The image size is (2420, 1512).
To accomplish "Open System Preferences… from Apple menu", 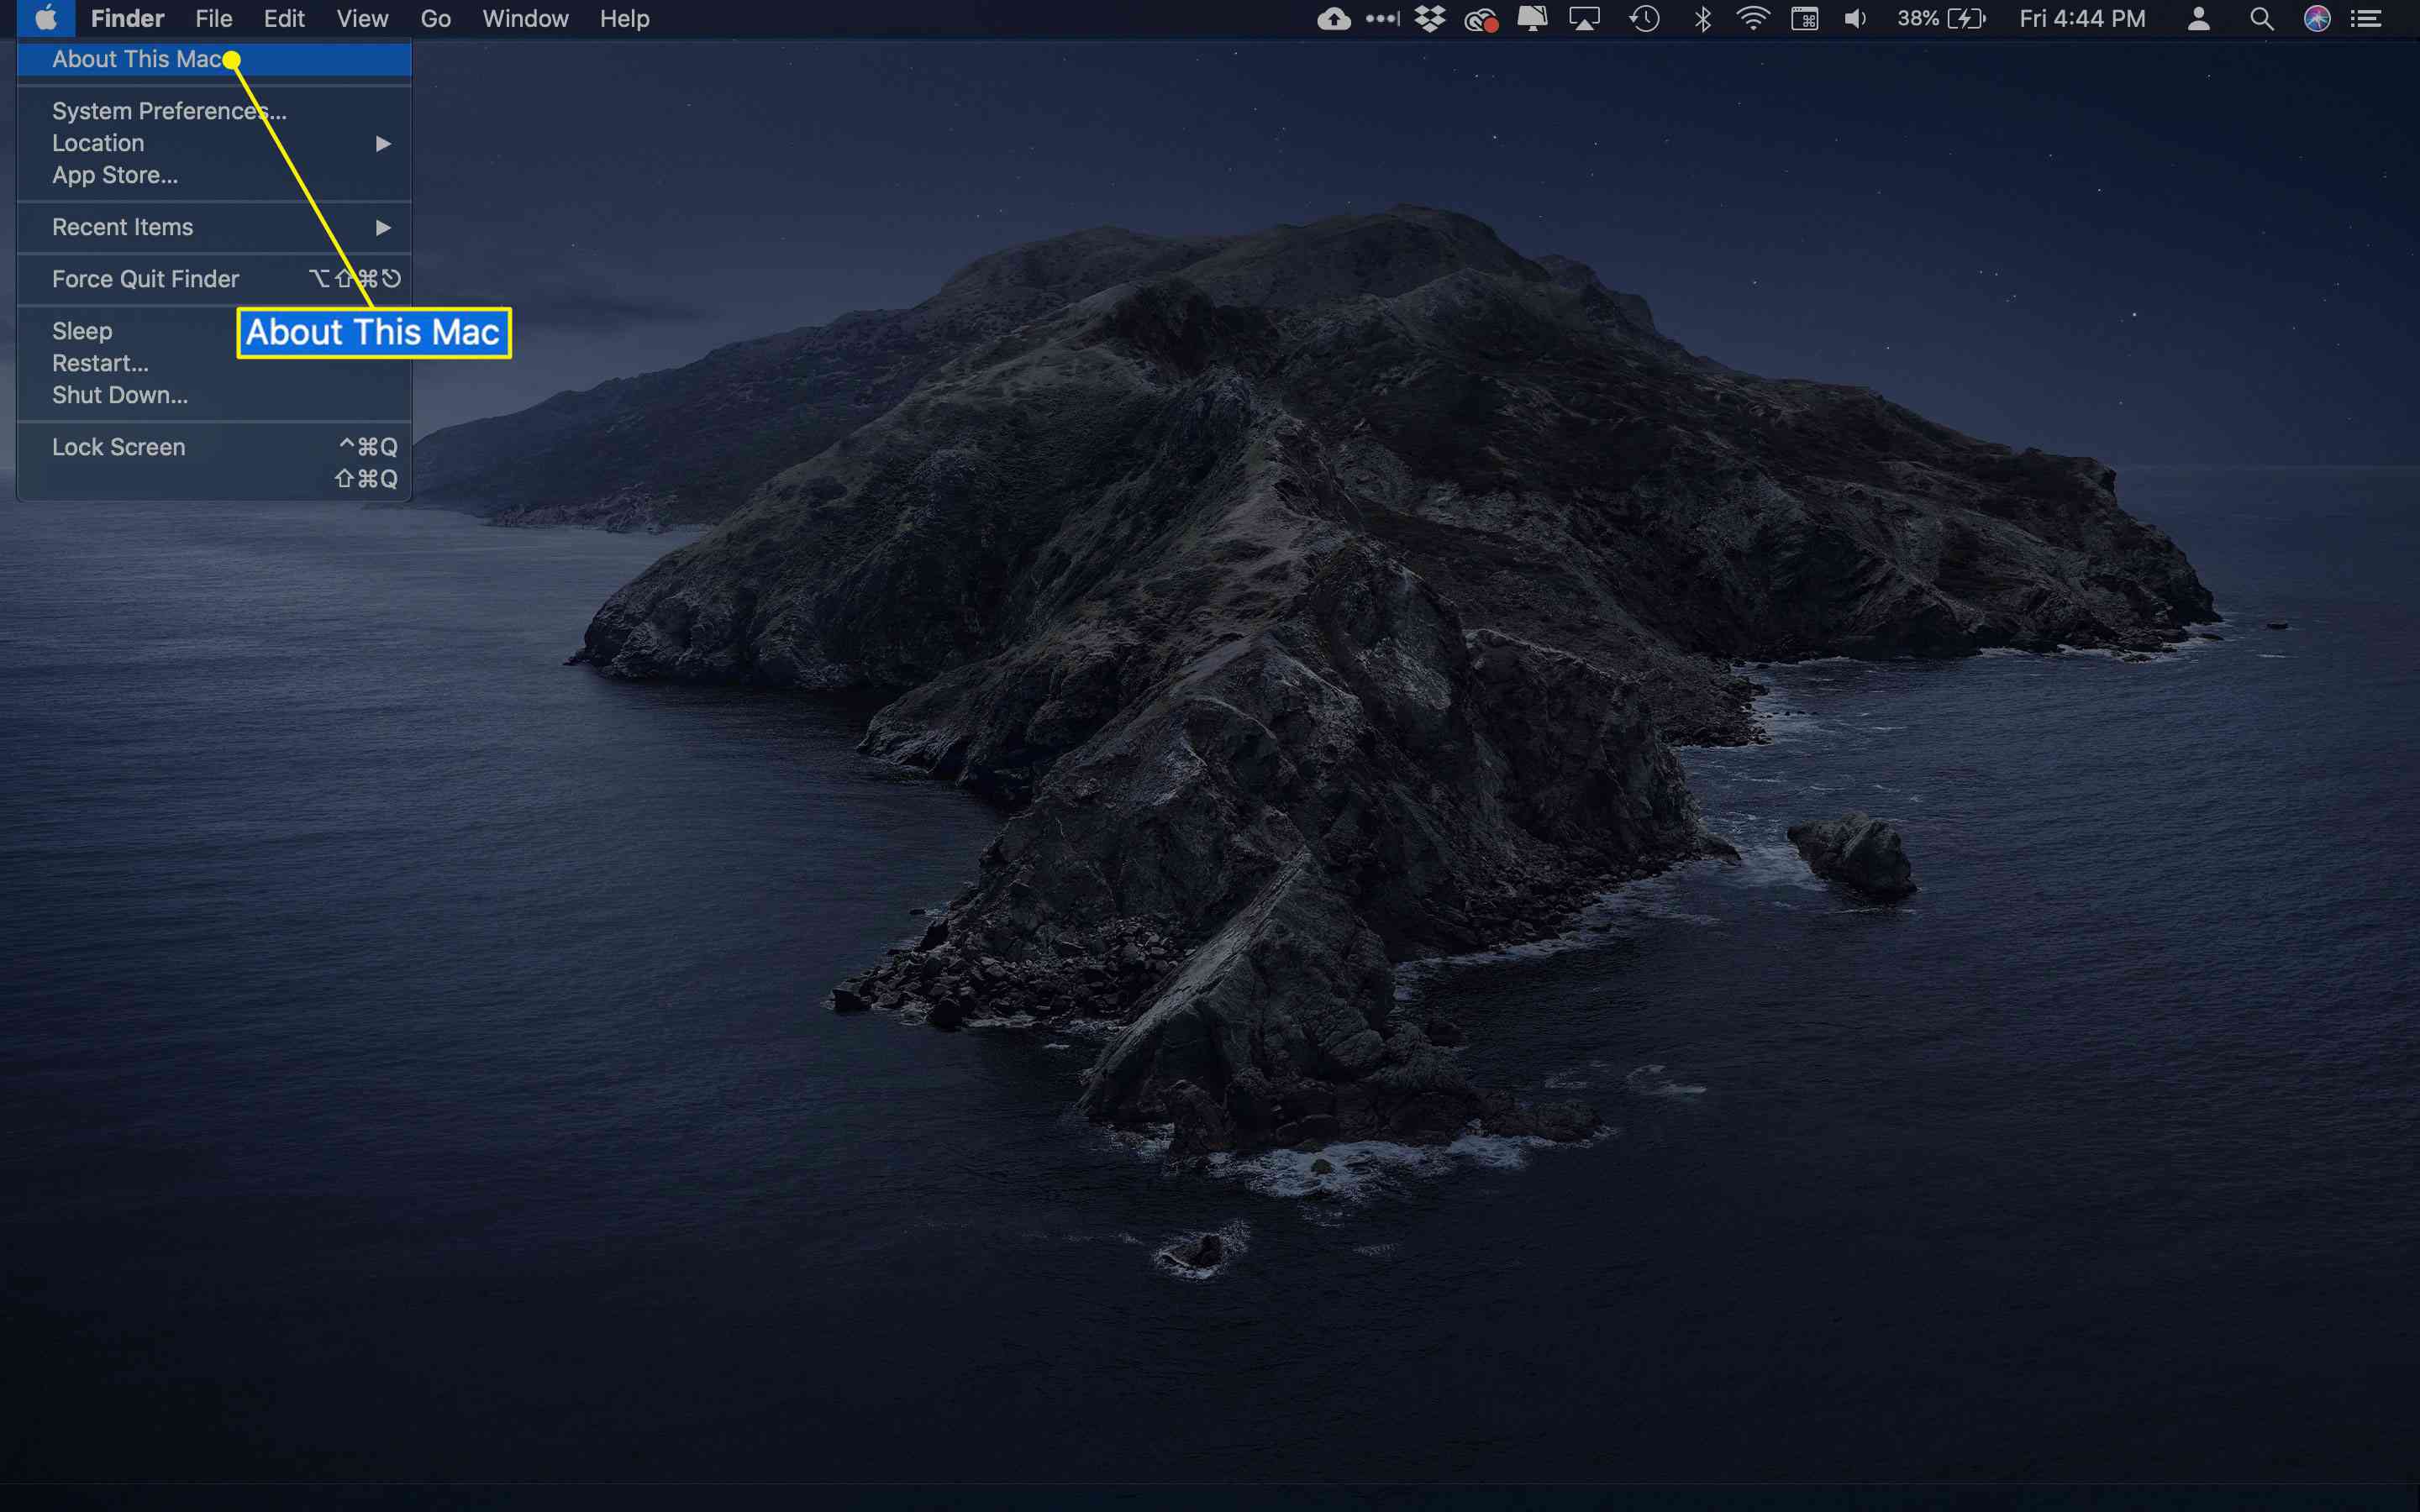I will click(214, 111).
